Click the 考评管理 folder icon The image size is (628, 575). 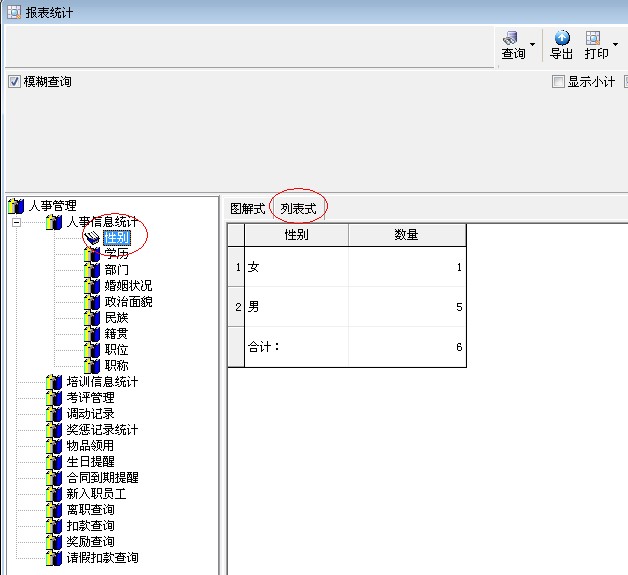[x=54, y=398]
